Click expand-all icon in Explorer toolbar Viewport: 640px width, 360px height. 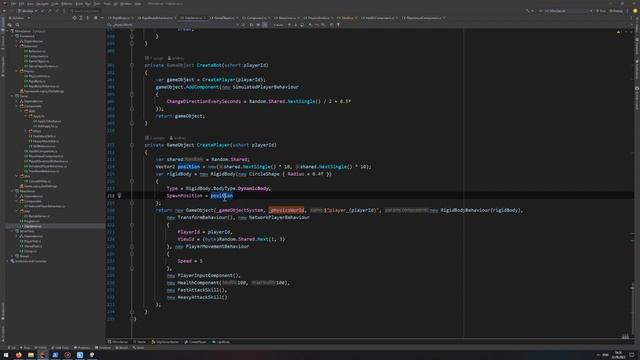pyautogui.click(x=81, y=18)
